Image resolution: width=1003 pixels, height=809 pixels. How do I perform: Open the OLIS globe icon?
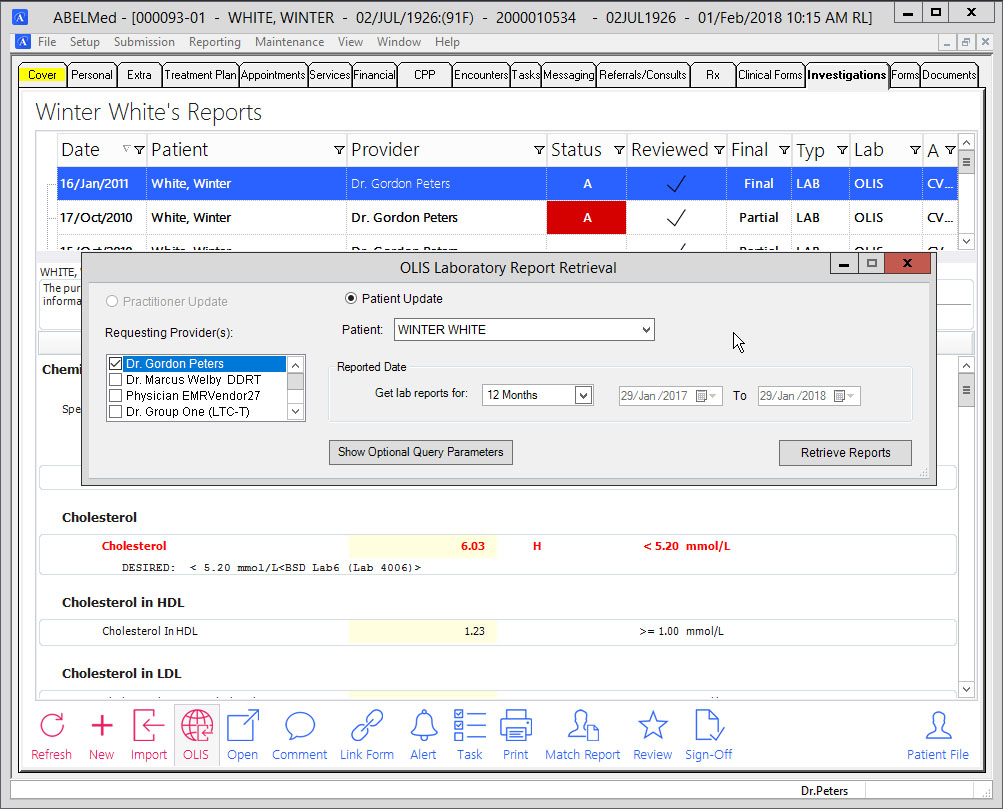click(x=196, y=734)
